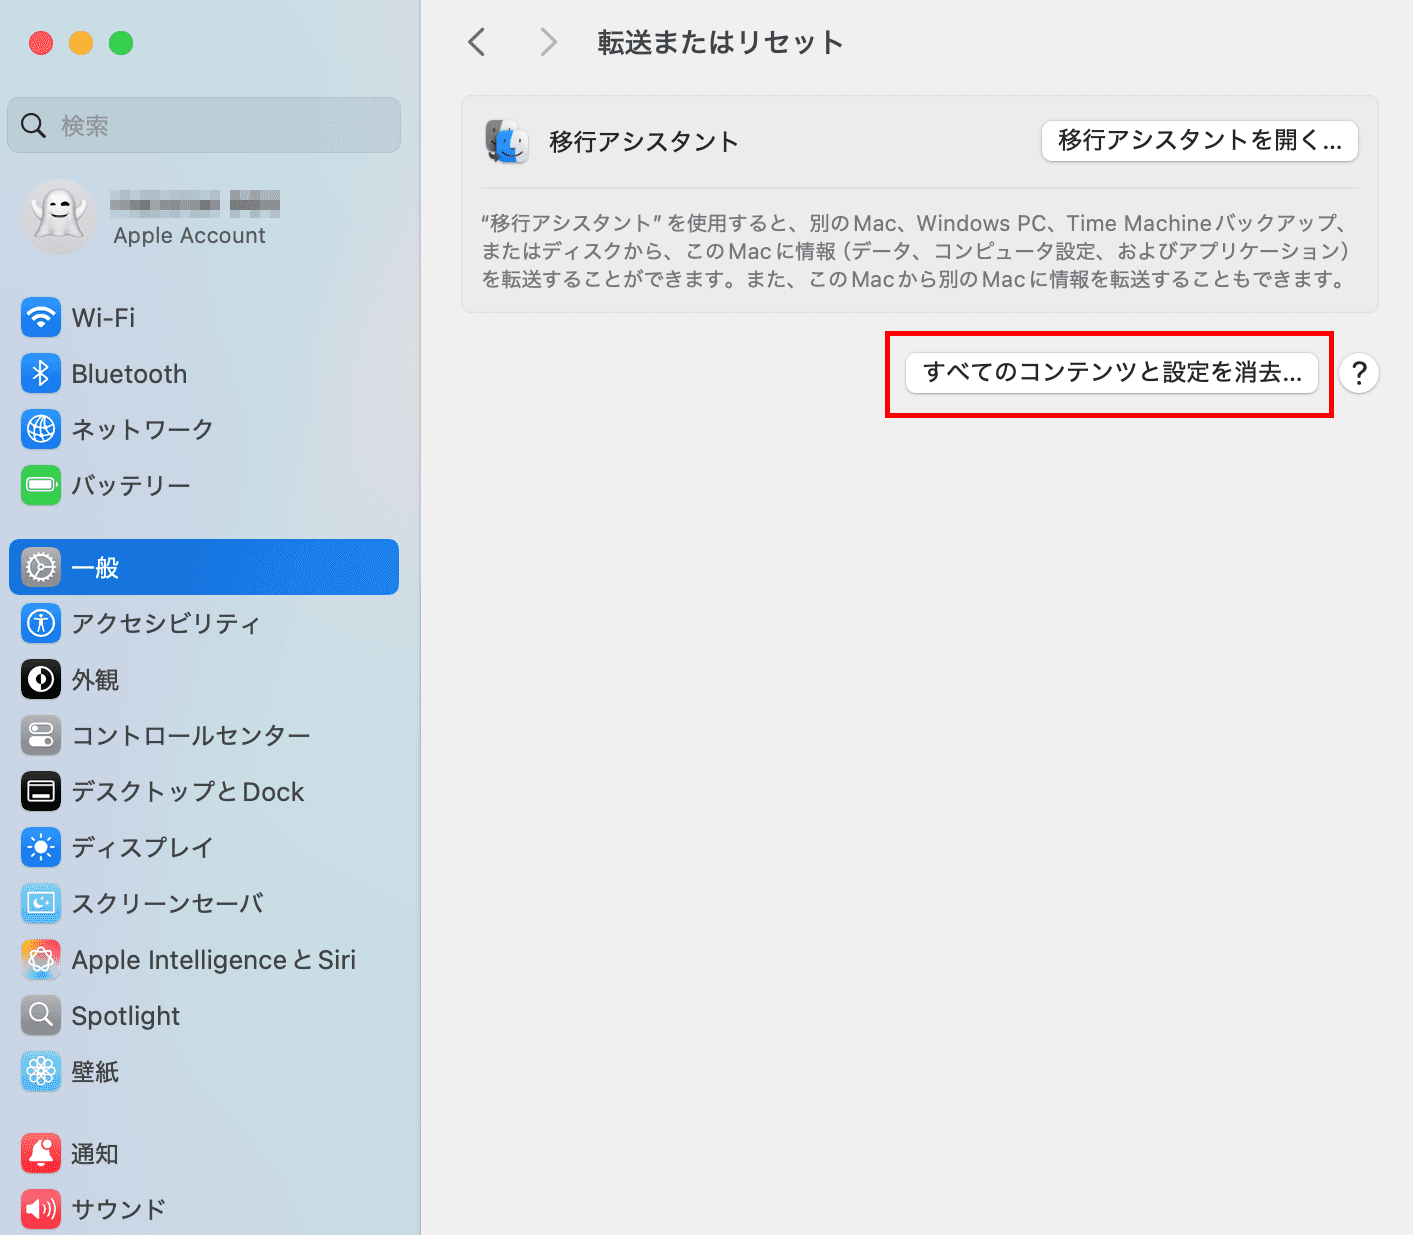Click the ディスプレイ sidebar label
The image size is (1413, 1235).
point(143,848)
